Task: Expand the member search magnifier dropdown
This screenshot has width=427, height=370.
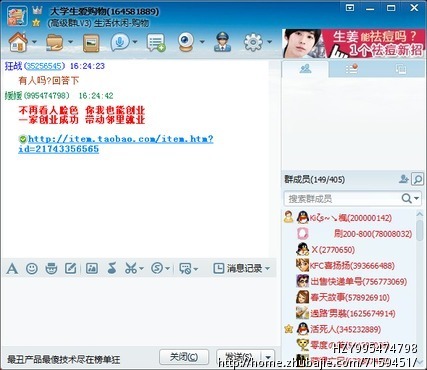Action: [x=417, y=198]
